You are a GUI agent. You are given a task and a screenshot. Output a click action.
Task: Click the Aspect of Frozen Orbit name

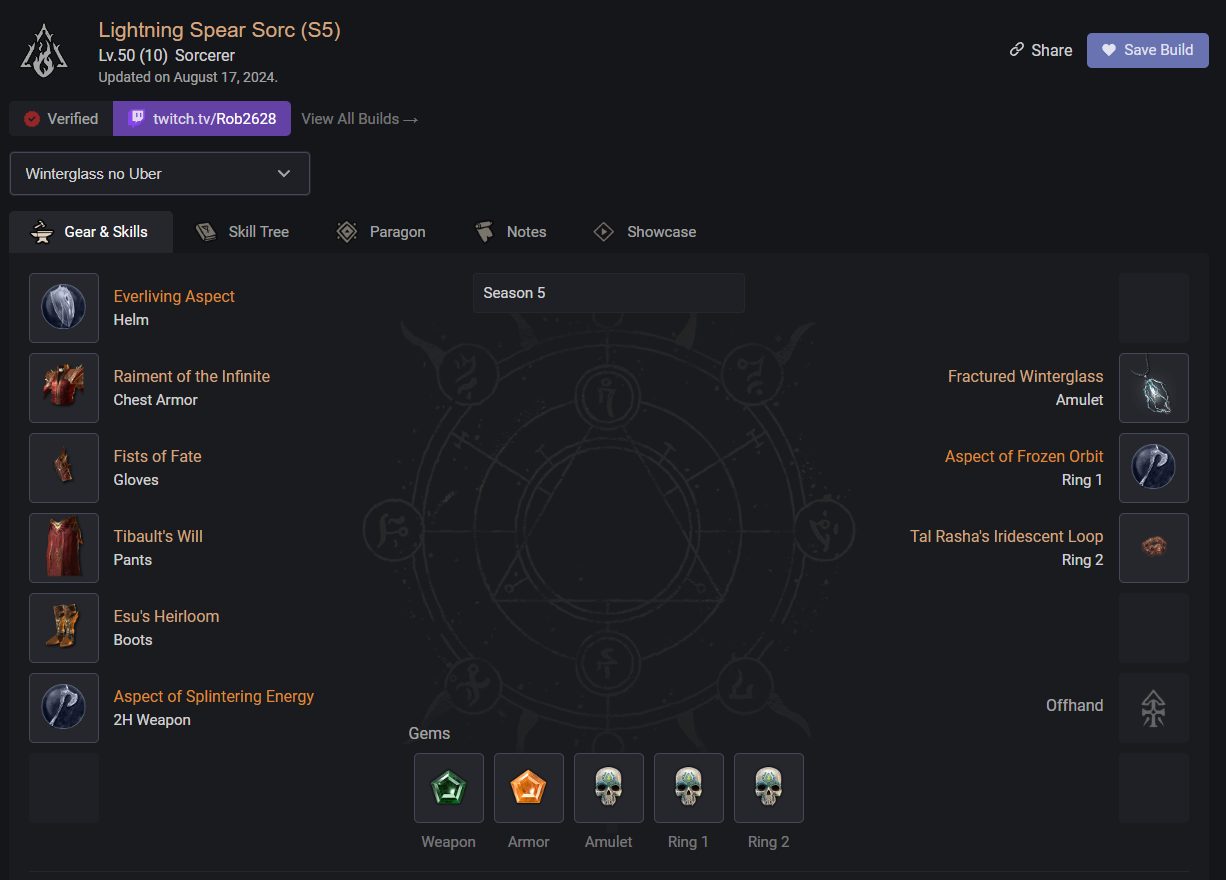point(1024,456)
